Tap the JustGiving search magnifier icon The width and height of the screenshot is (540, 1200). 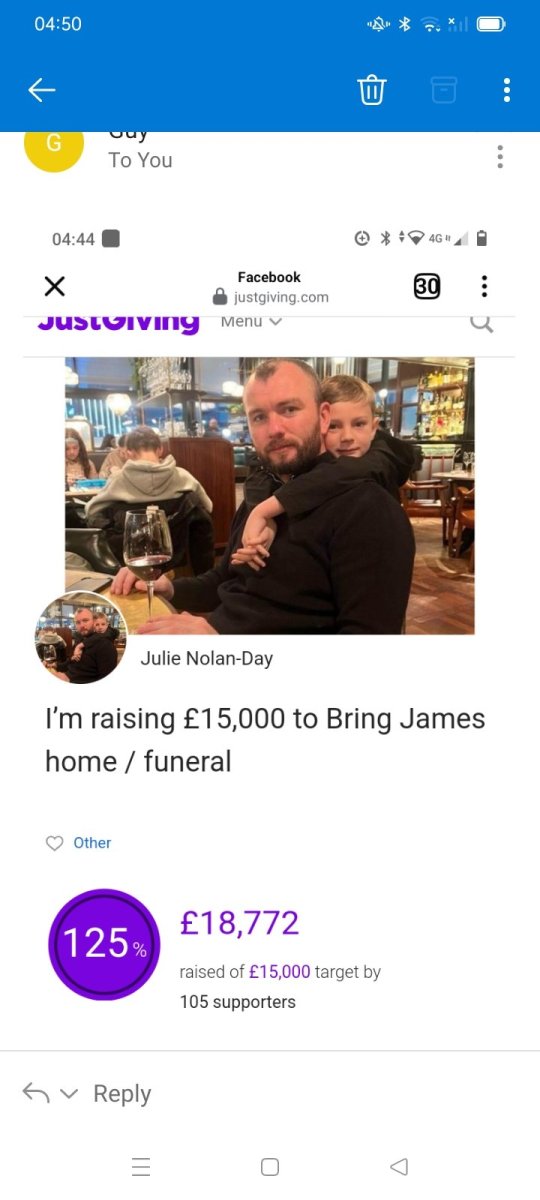click(482, 322)
